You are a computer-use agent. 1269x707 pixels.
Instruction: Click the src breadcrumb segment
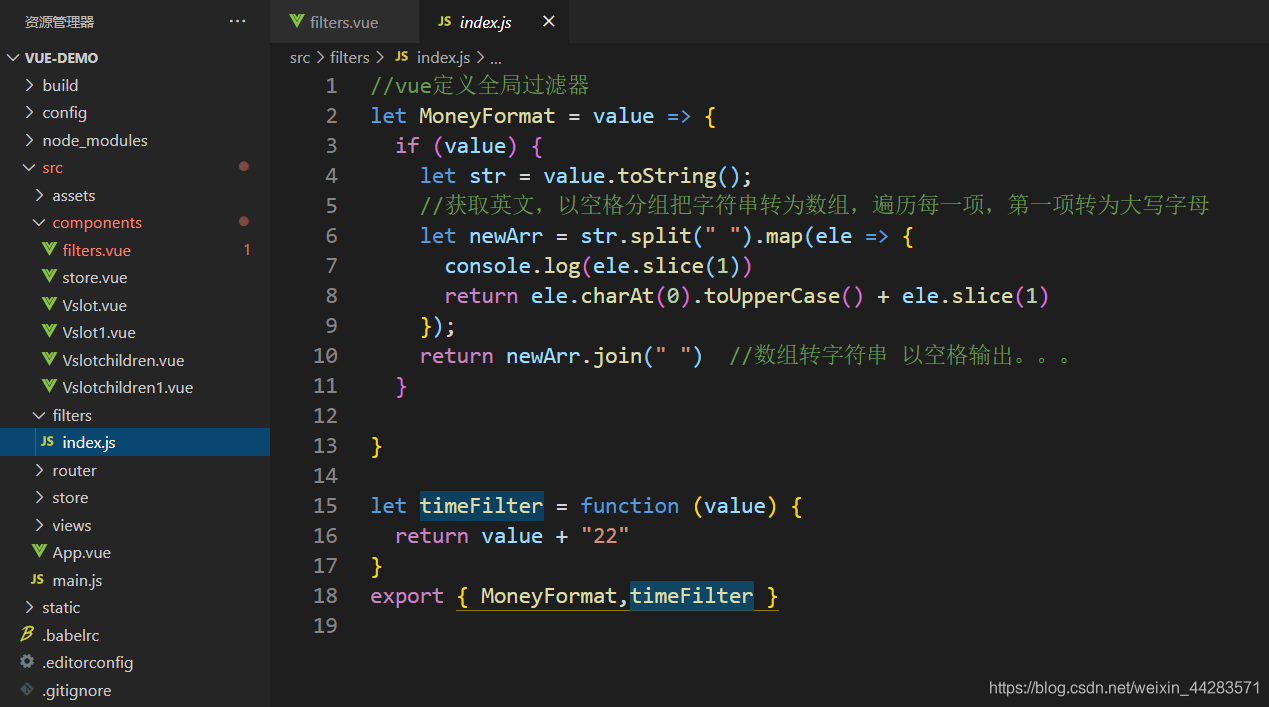(x=300, y=58)
